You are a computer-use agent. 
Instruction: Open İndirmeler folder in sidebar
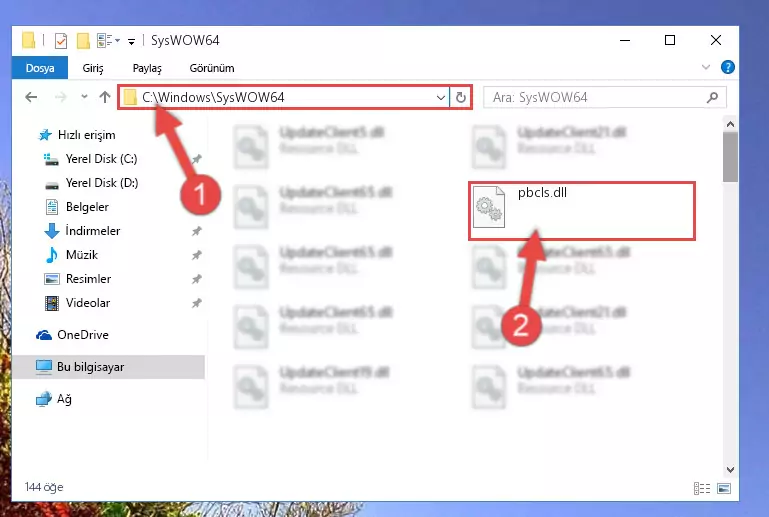92,231
